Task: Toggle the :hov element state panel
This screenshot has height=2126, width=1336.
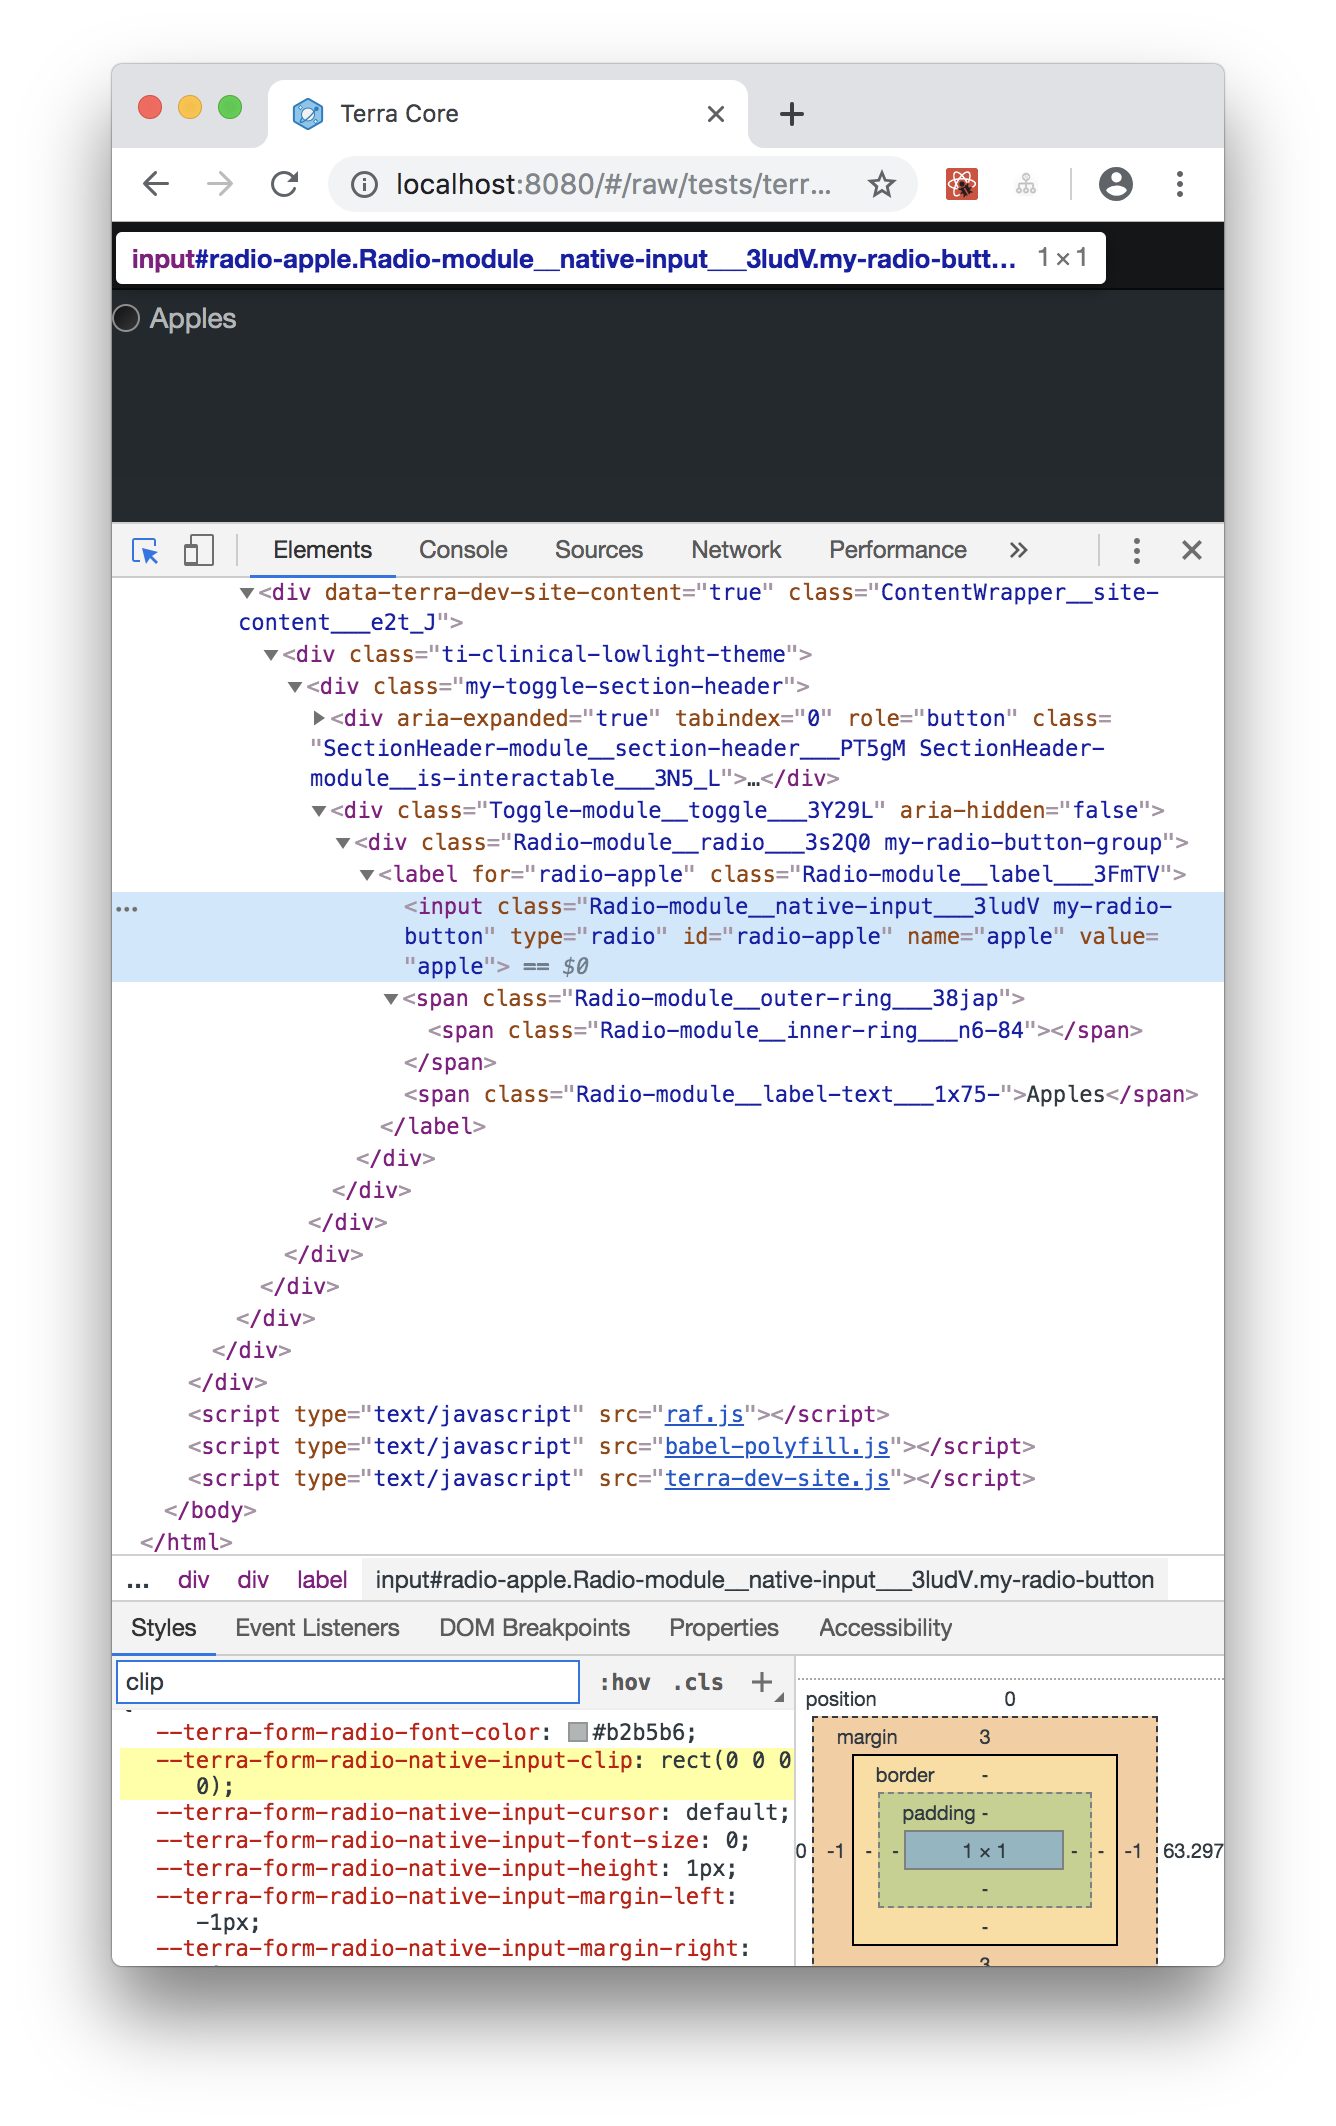Action: 625,1682
